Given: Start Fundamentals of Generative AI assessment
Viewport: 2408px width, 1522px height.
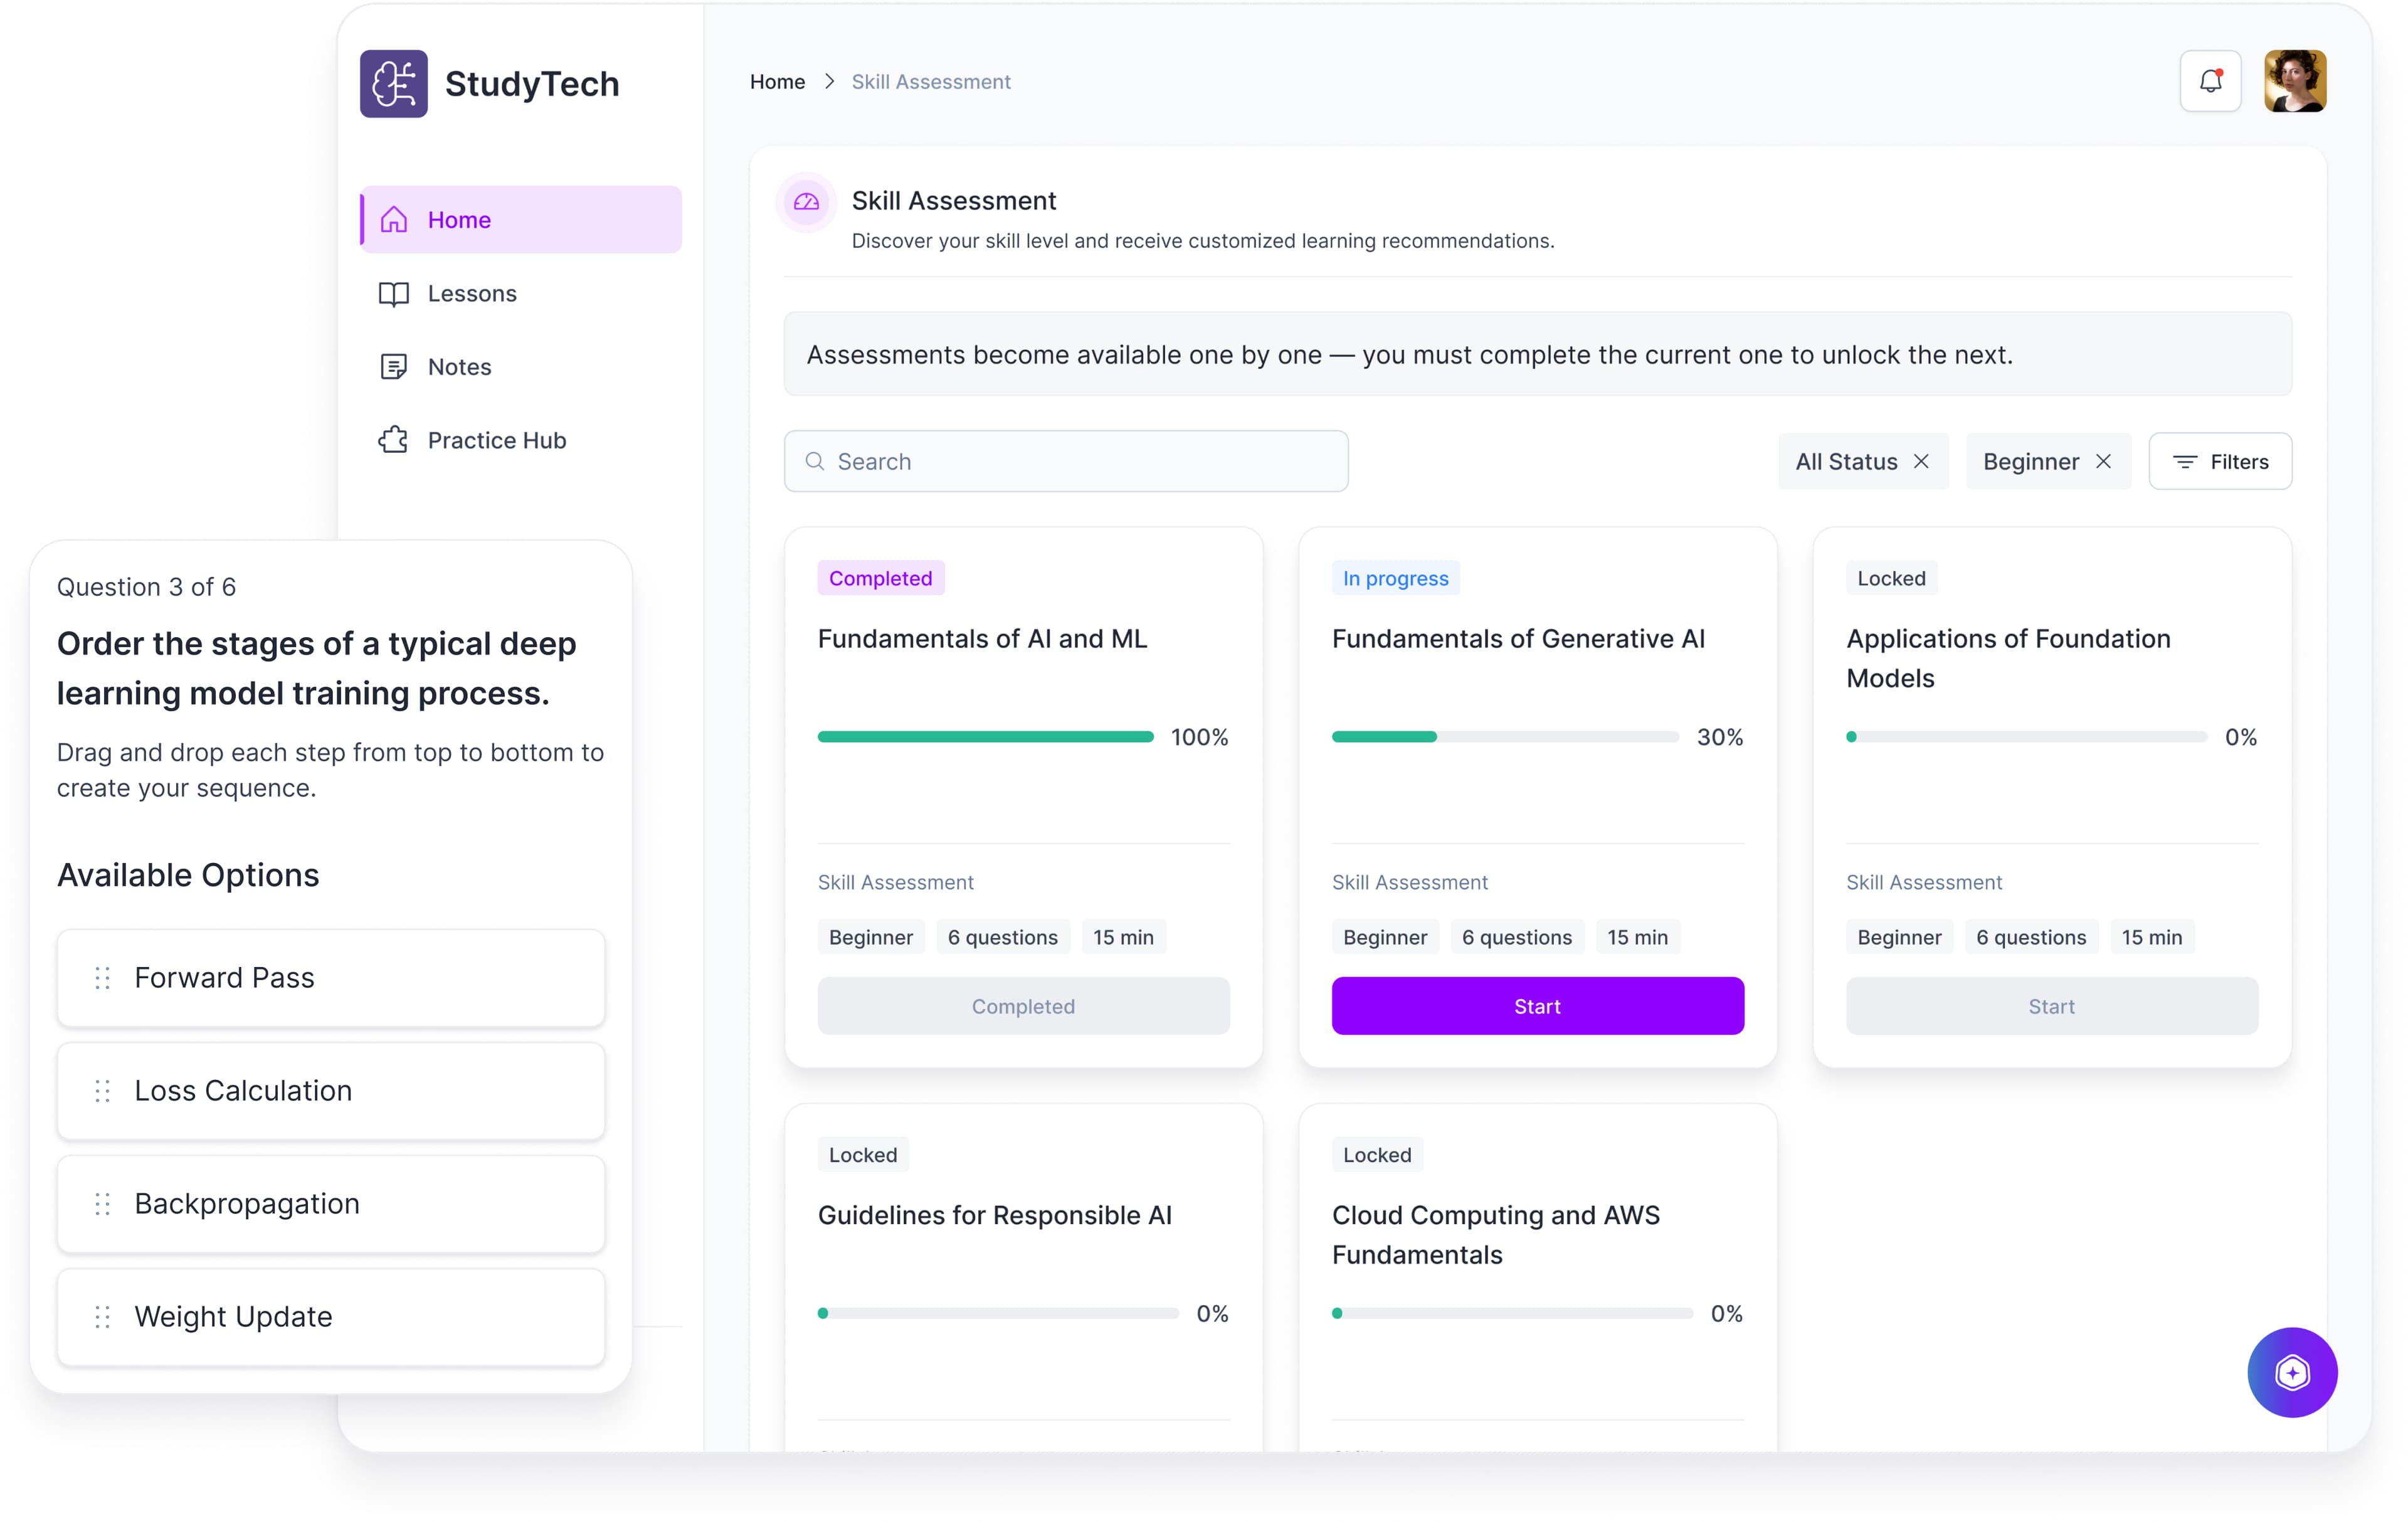Looking at the screenshot, I should [x=1537, y=1006].
